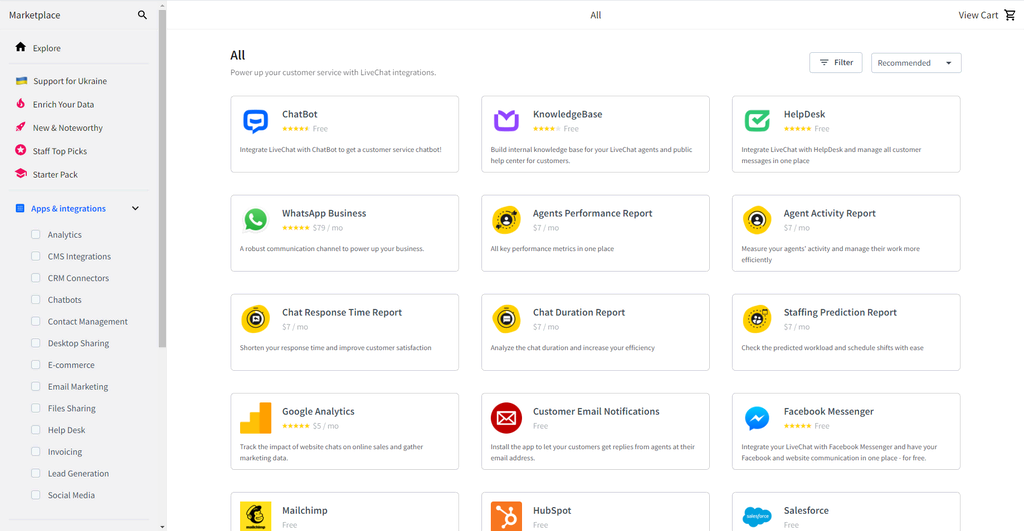Open the Recommended sort dropdown
Viewport: 1024px width, 531px height.
pos(916,63)
